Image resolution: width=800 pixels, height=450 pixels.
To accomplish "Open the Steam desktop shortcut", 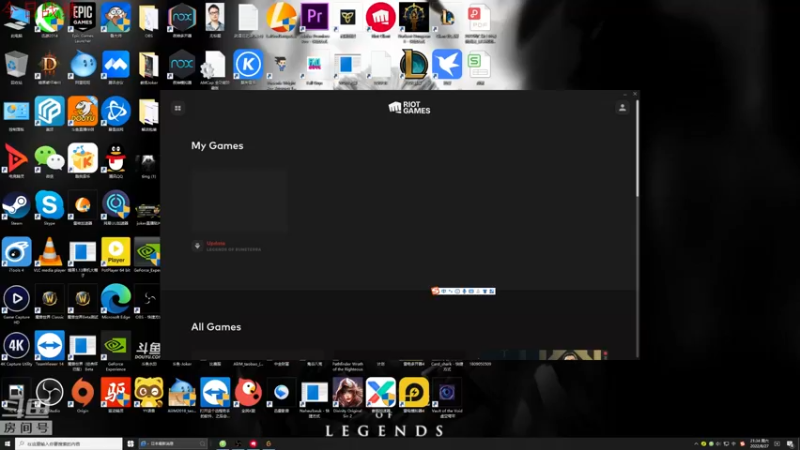I will click(x=16, y=206).
